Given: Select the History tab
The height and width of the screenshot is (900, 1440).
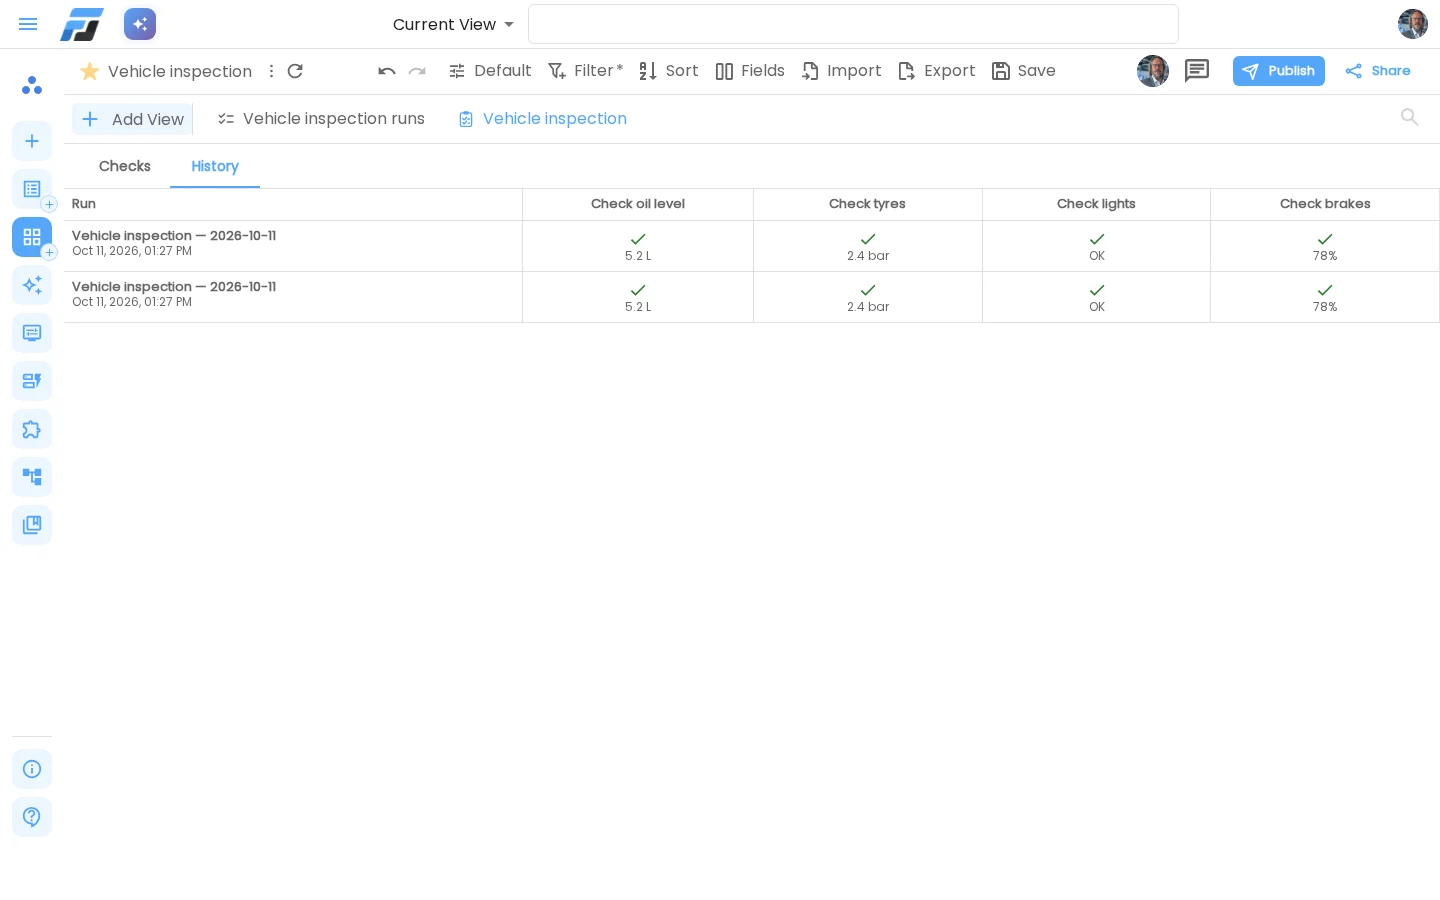Looking at the screenshot, I should point(215,166).
